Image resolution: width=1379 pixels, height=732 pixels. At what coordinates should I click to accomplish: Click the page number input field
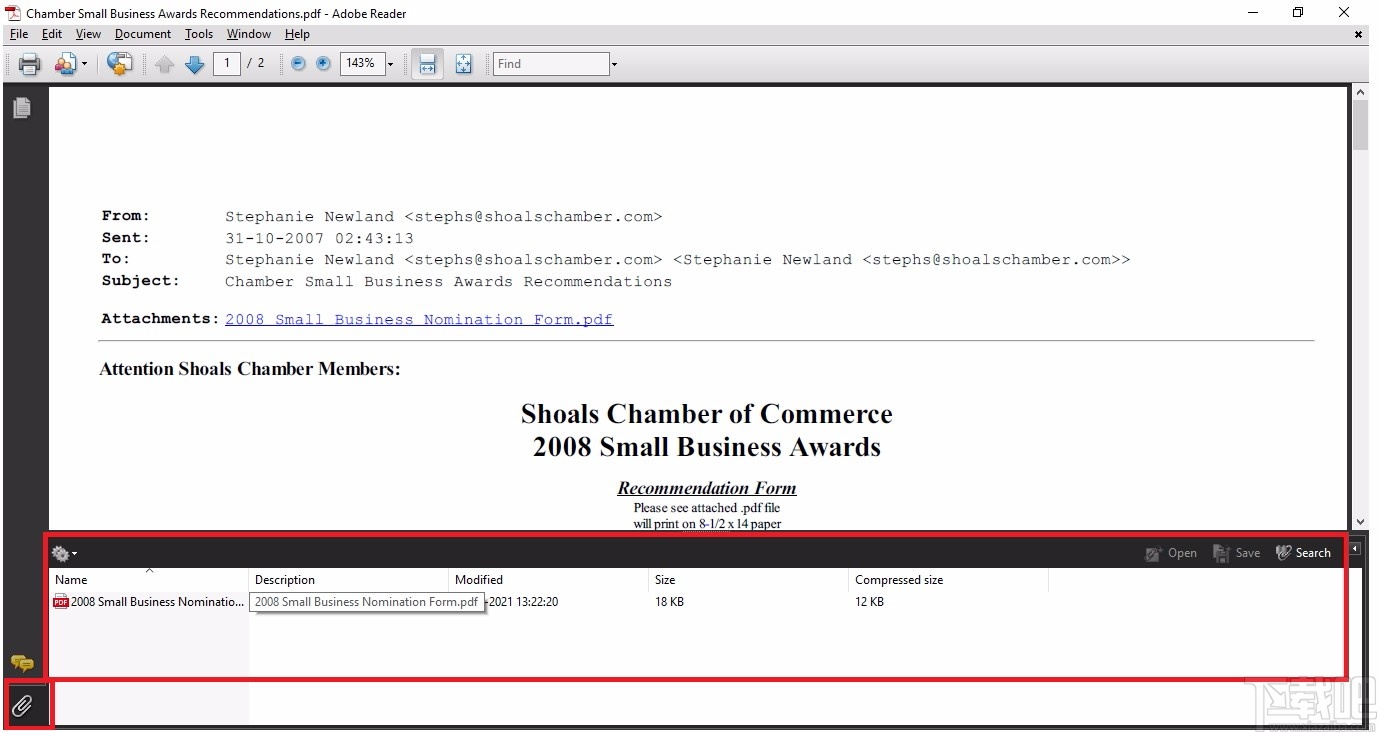pos(227,63)
